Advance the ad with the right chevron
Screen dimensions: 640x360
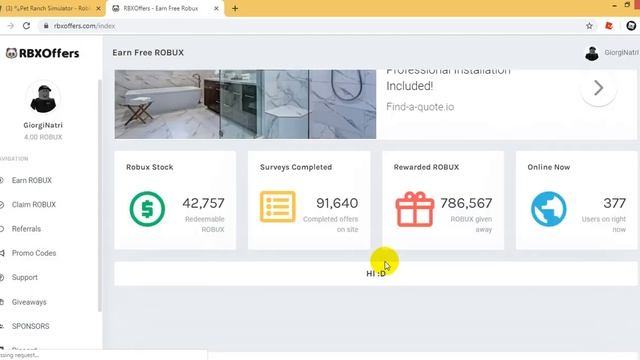click(x=598, y=88)
